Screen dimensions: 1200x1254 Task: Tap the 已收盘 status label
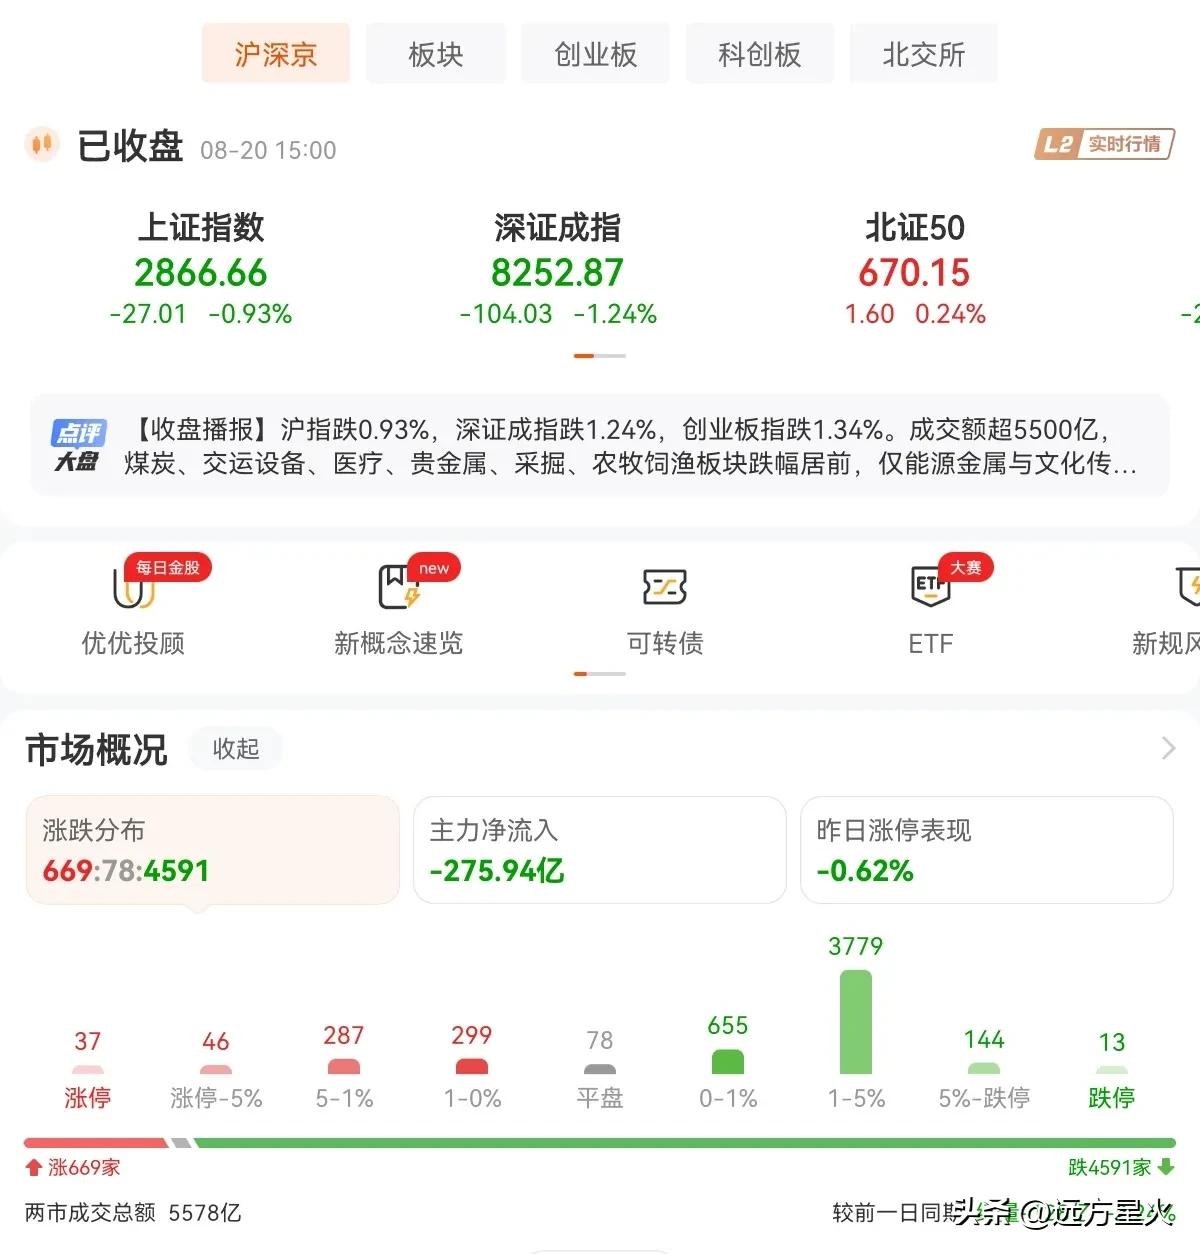(x=131, y=146)
